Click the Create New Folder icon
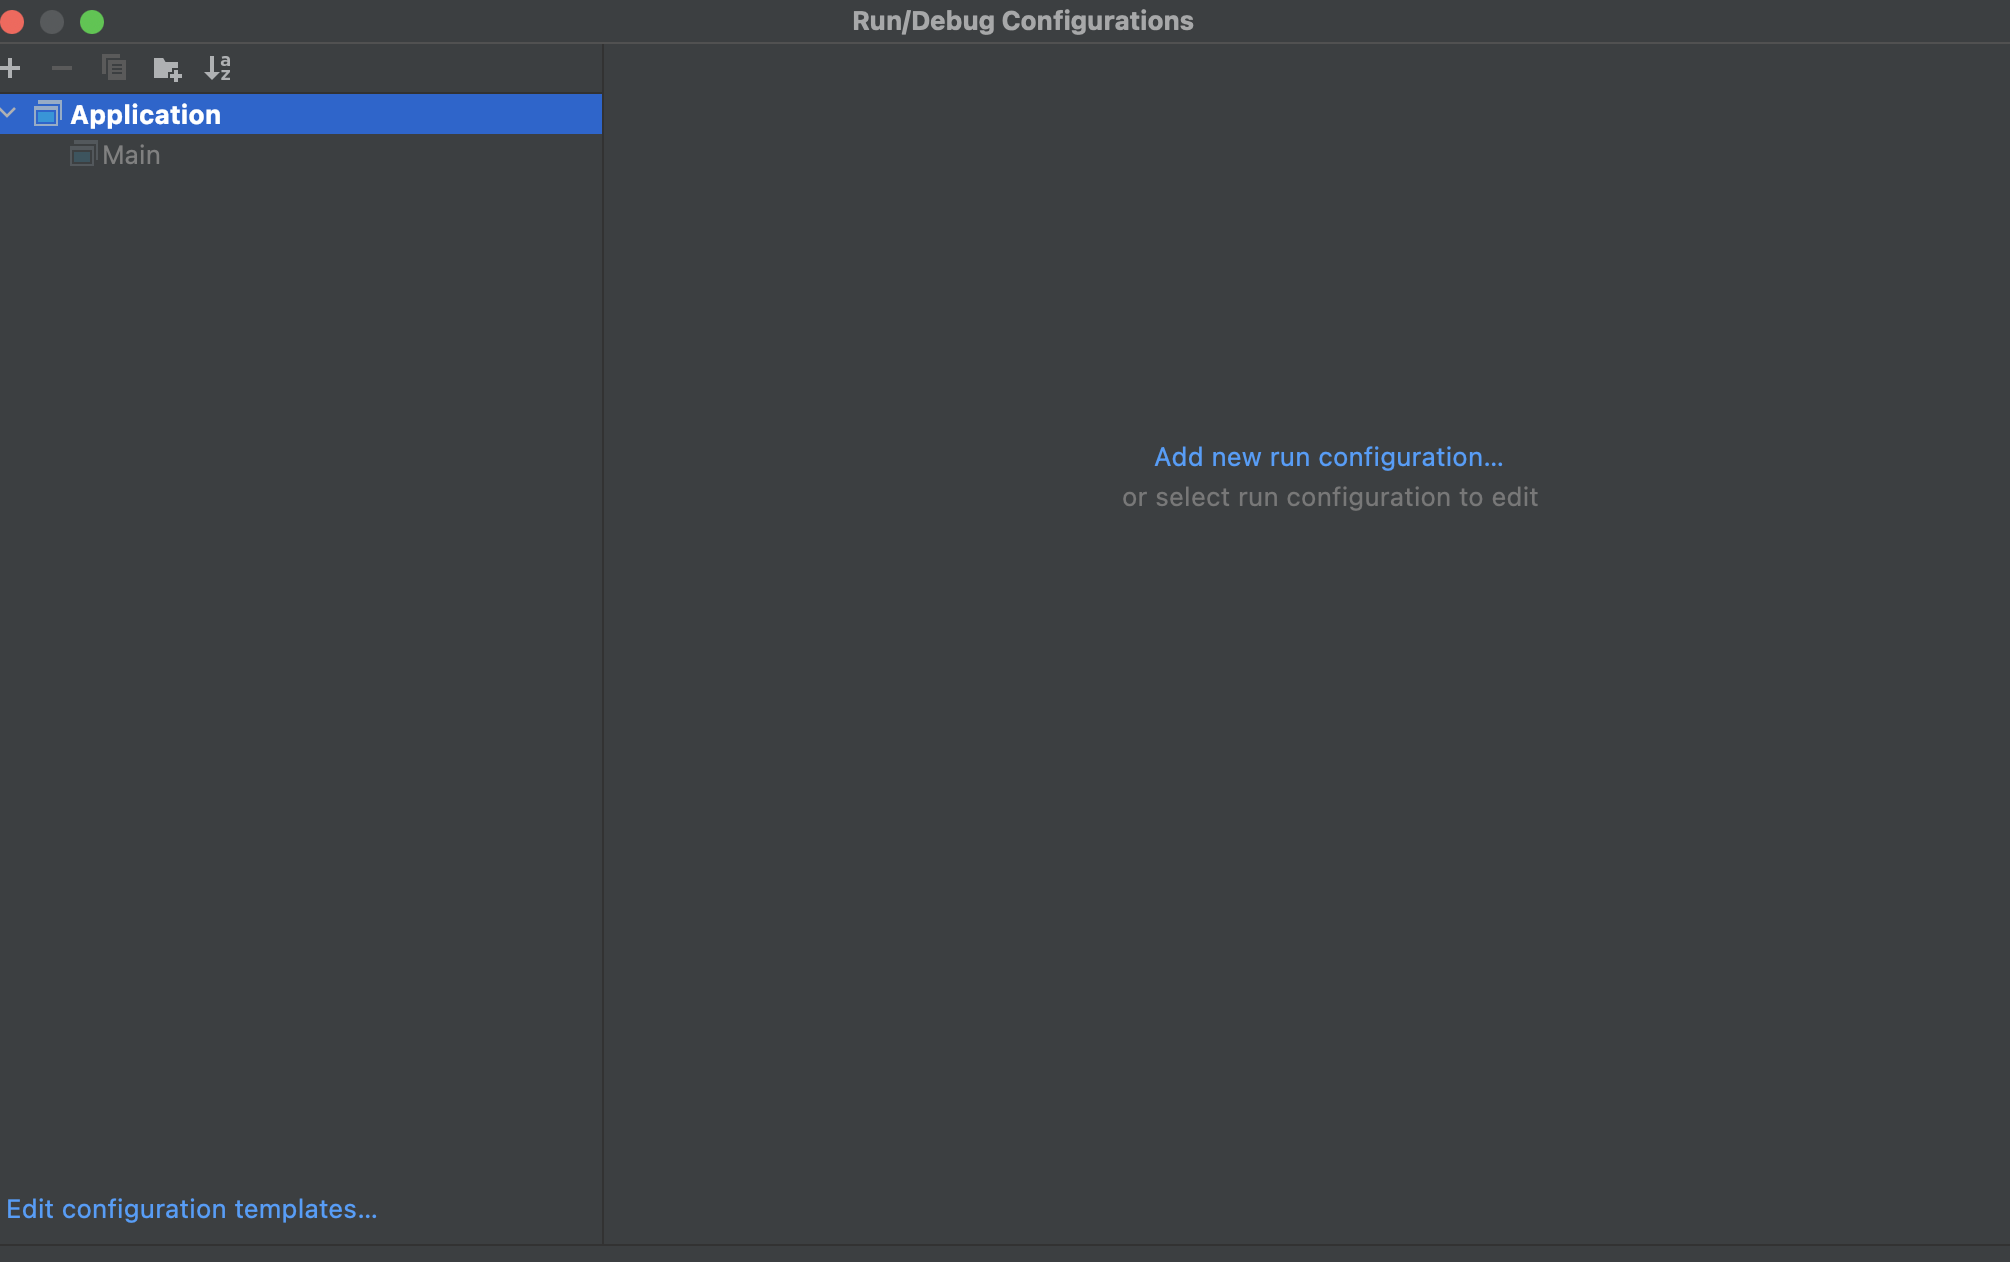 [x=167, y=68]
